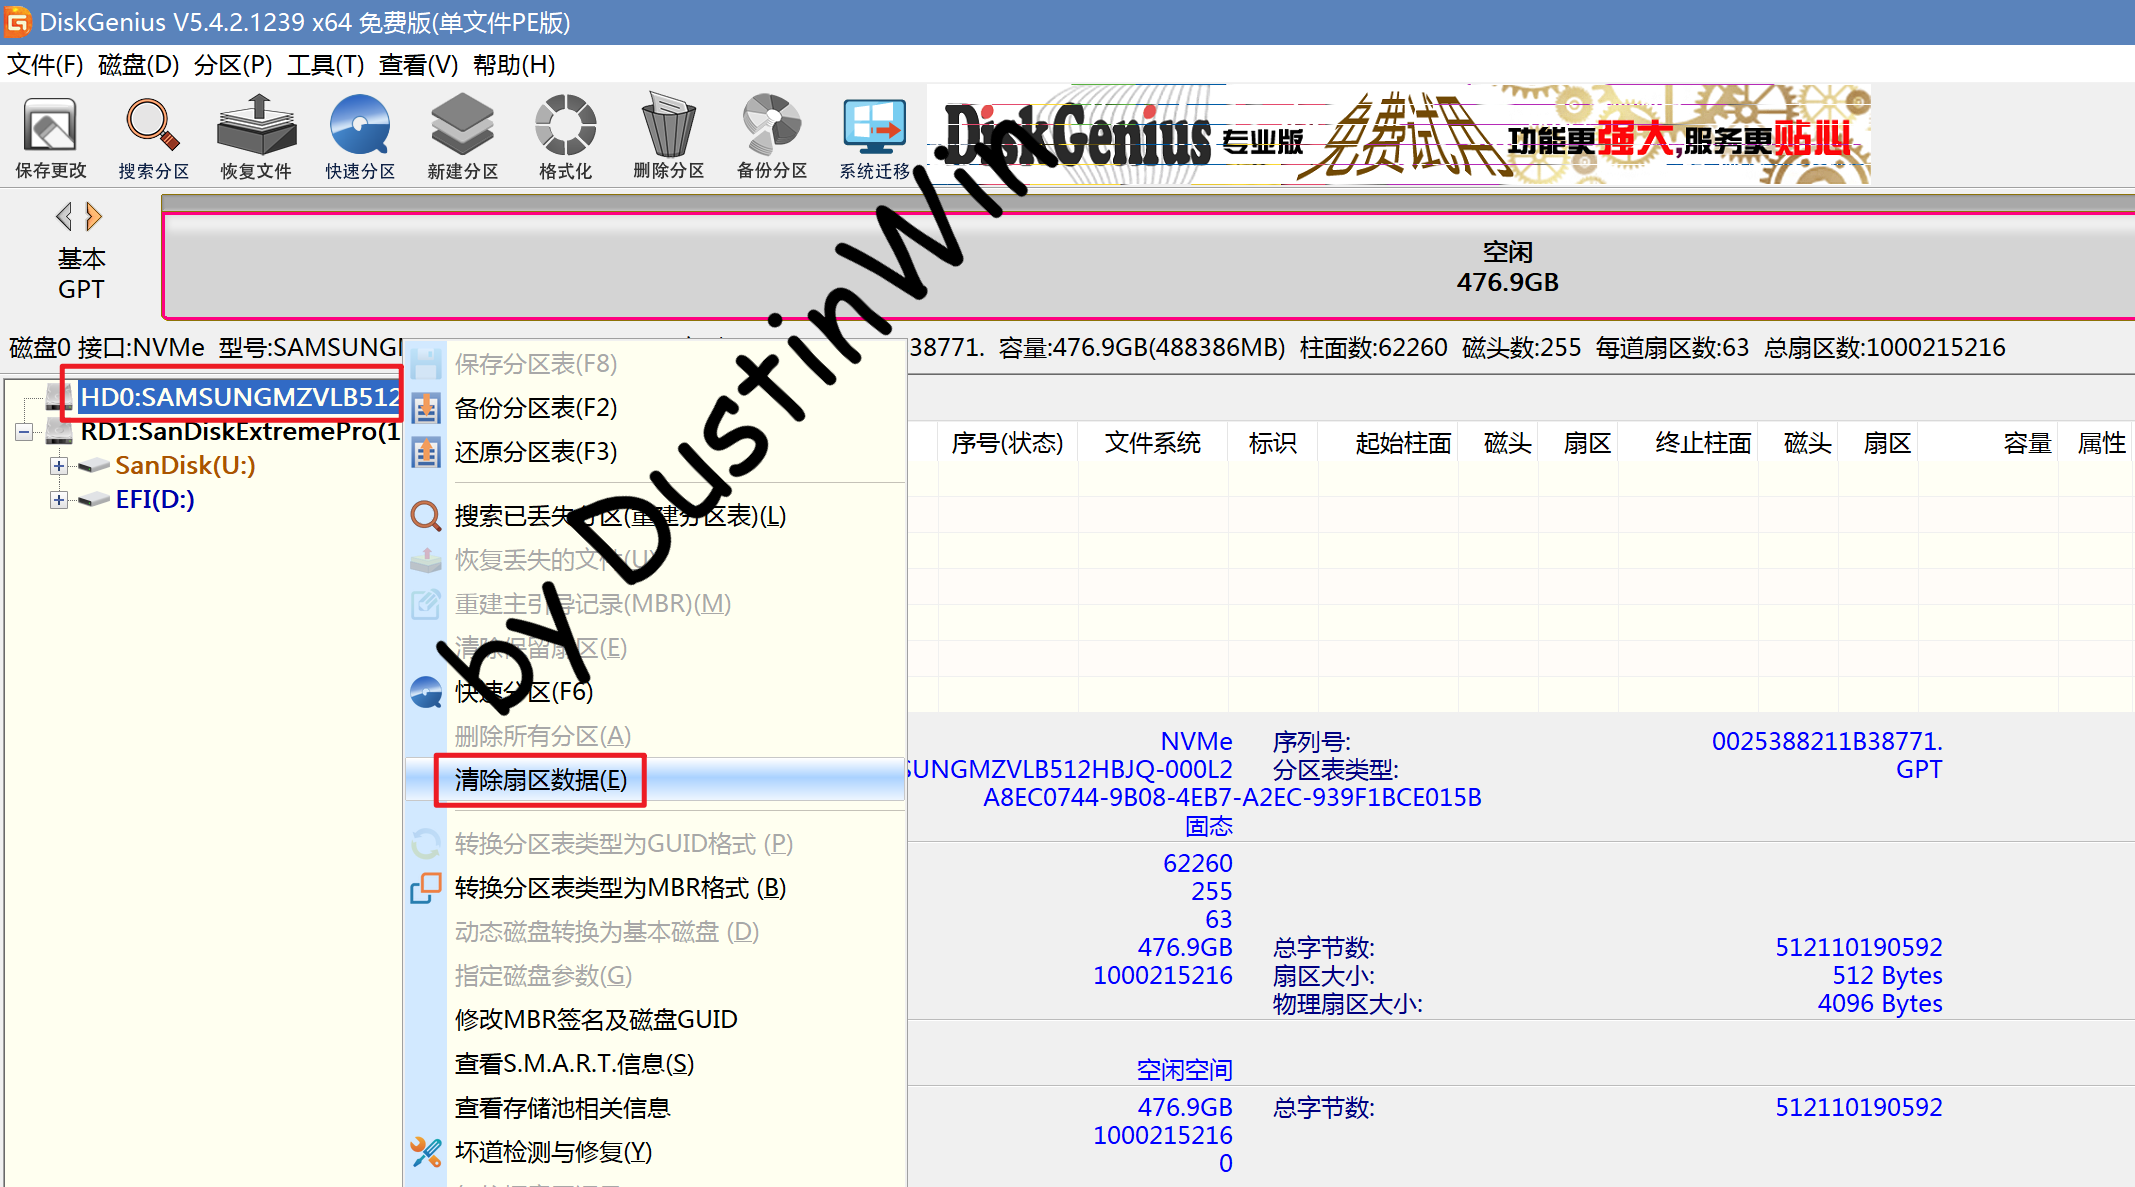Click the Recover Files (恢复文件) toolbar icon
This screenshot has width=2135, height=1187.
coord(256,138)
